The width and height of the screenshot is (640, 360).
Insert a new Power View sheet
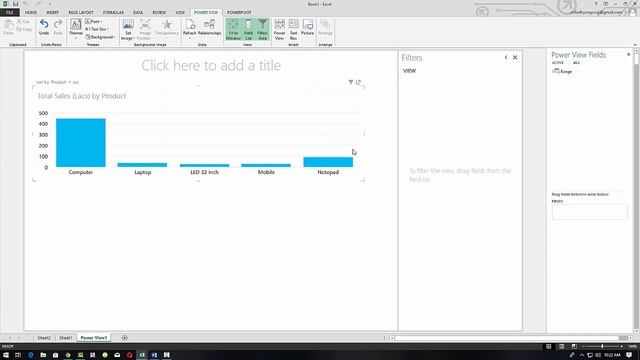[x=279, y=29]
